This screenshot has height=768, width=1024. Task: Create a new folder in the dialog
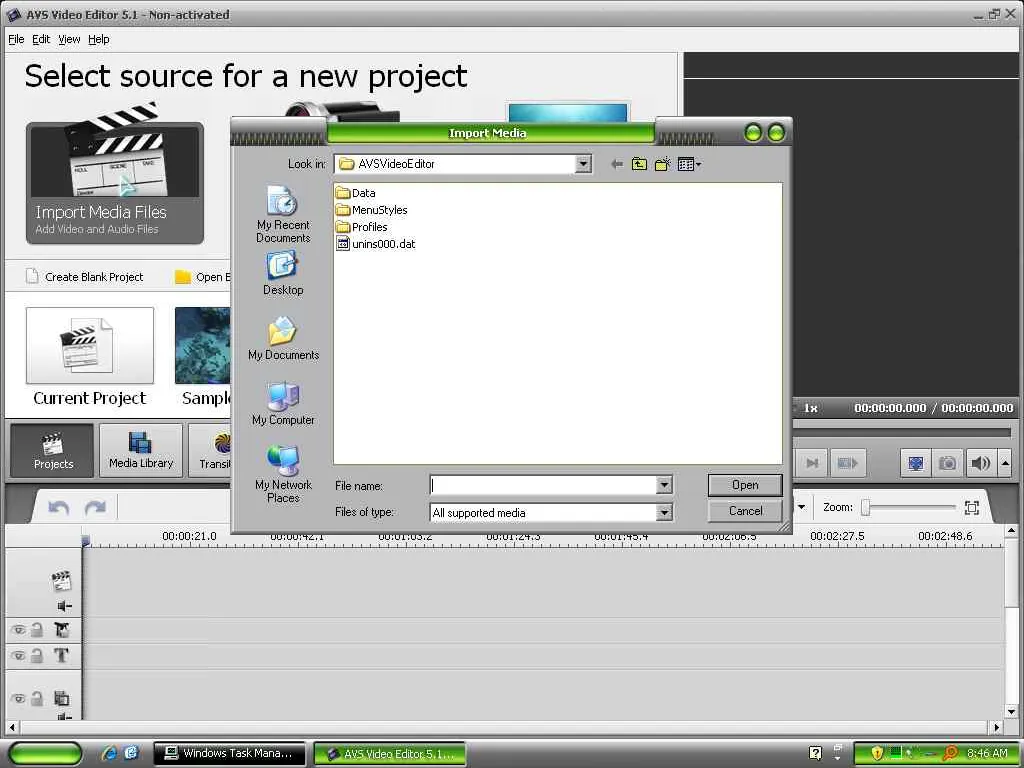663,164
